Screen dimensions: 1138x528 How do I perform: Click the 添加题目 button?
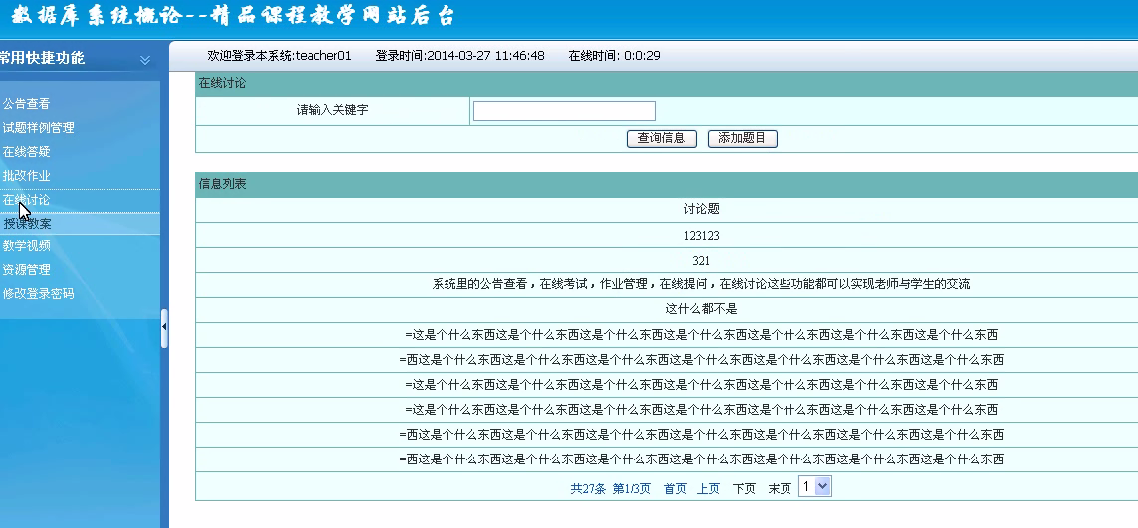(x=742, y=139)
